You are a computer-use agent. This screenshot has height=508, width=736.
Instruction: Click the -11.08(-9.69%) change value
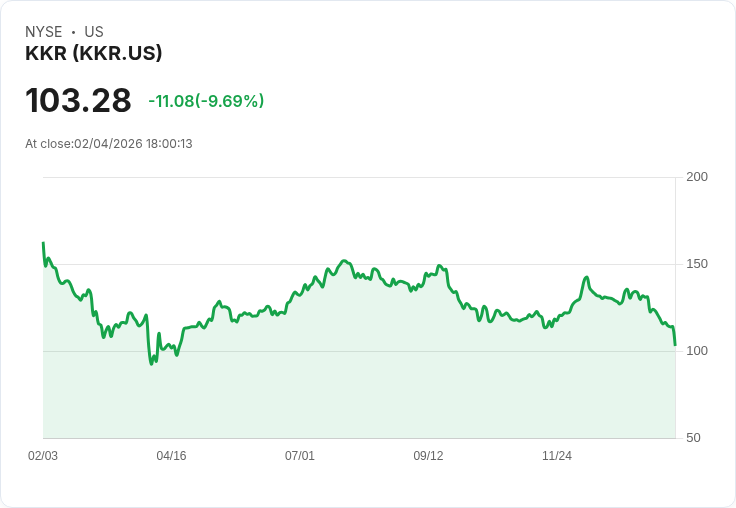tap(206, 101)
